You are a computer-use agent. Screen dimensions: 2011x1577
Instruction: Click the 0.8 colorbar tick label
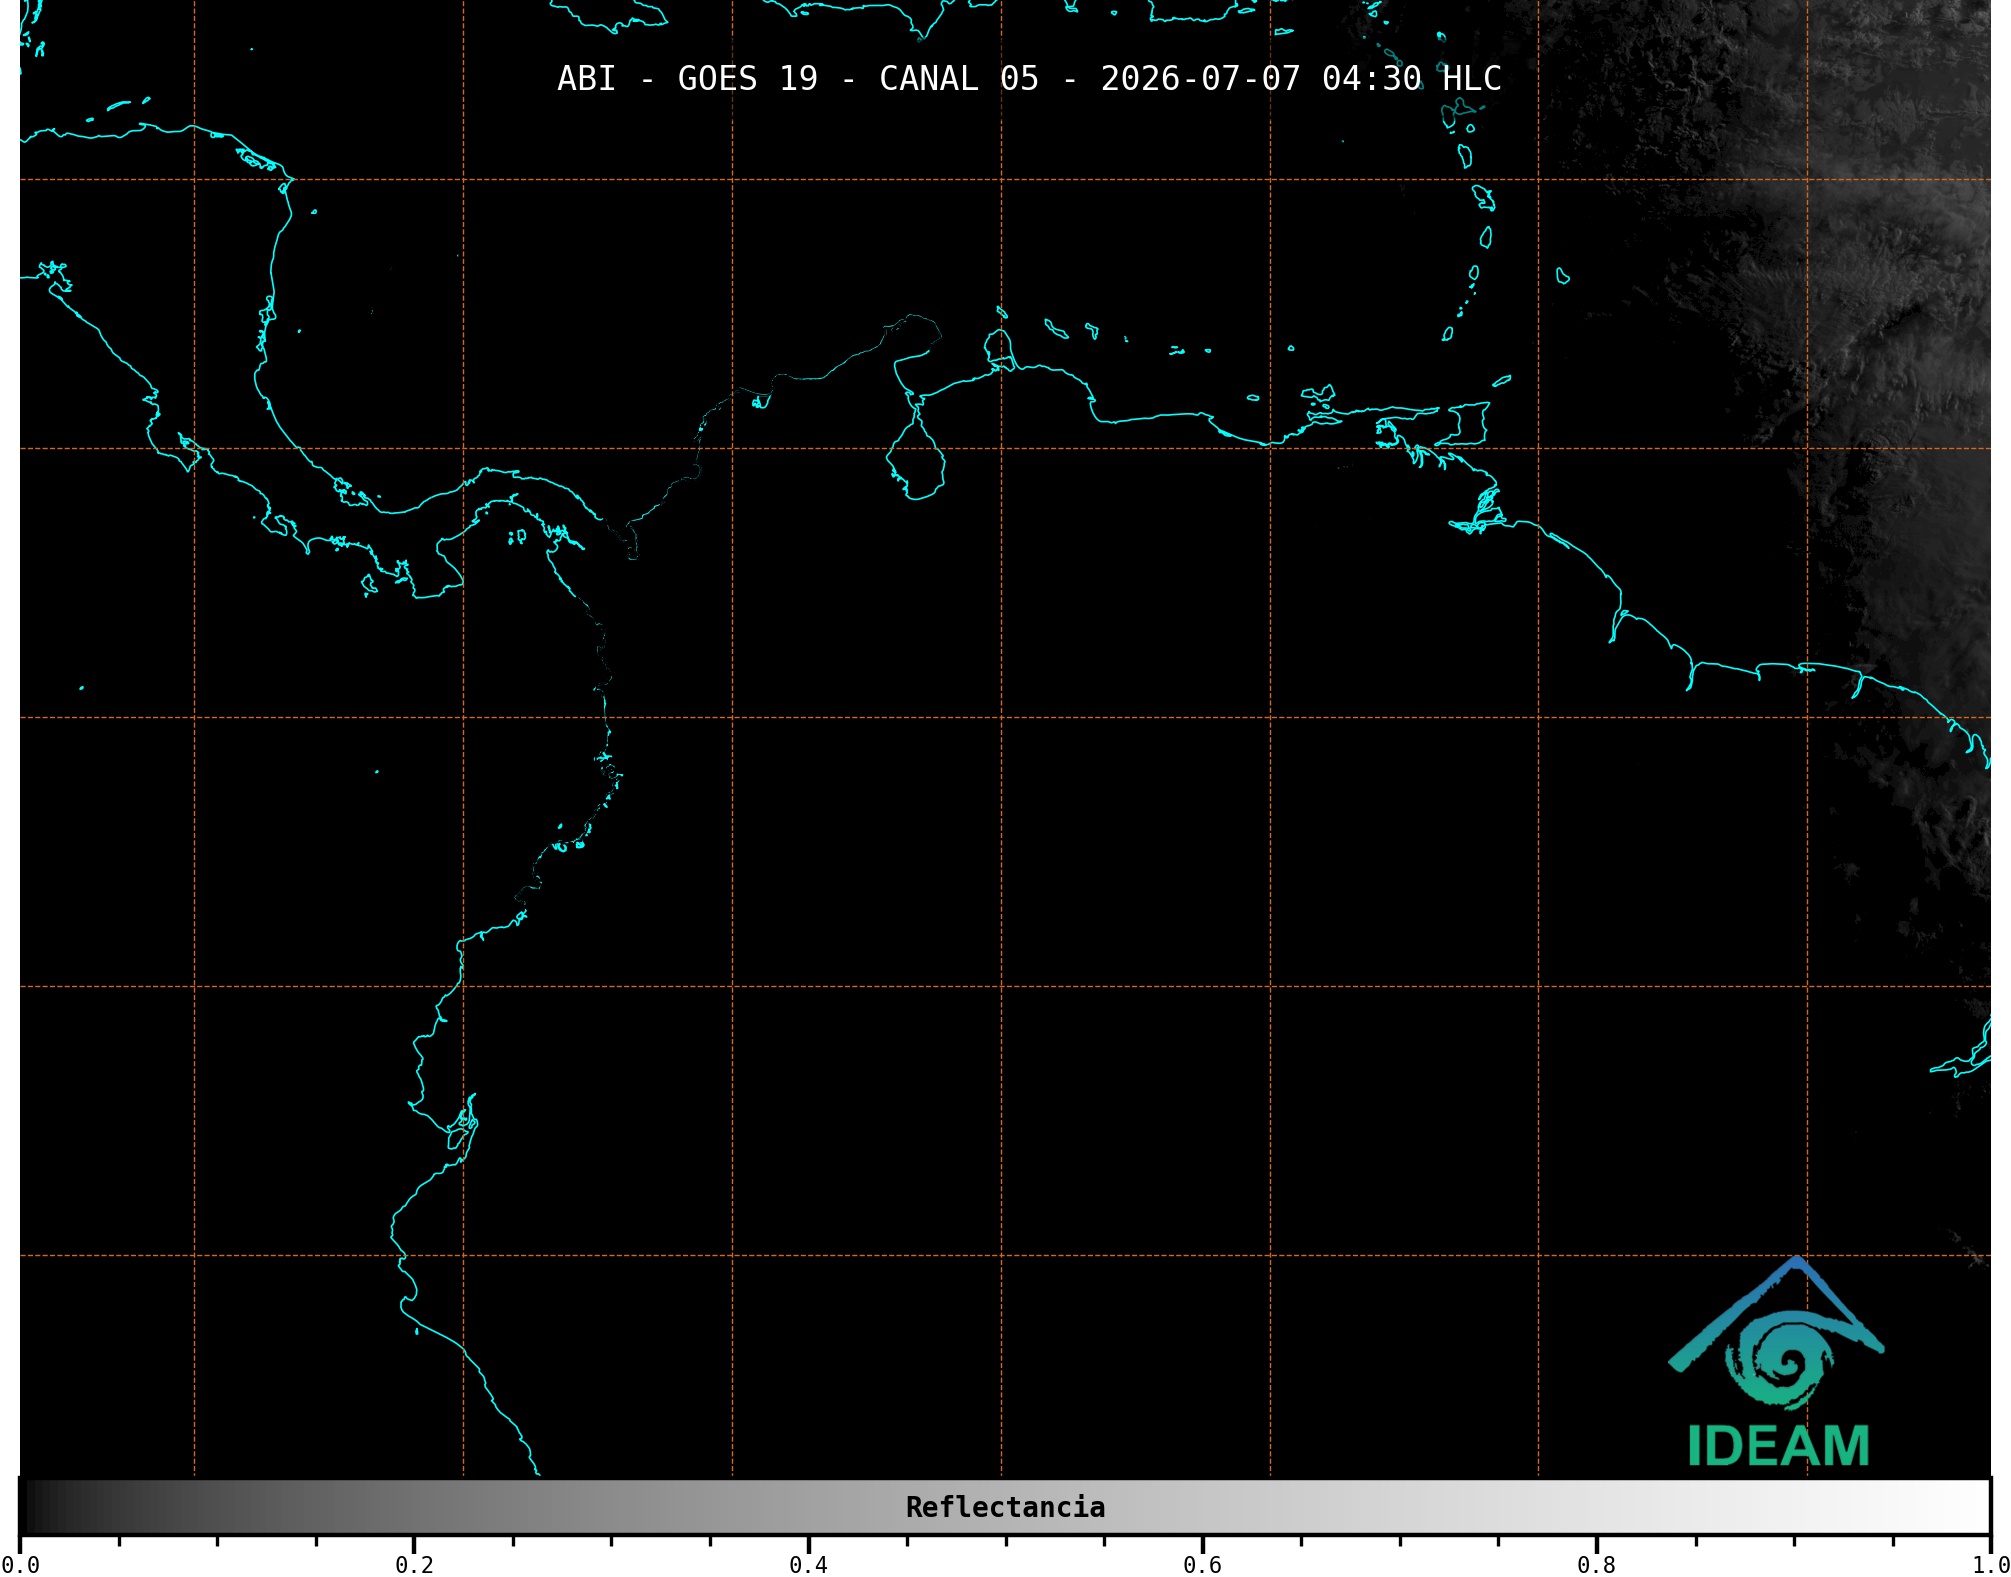(x=1596, y=1565)
